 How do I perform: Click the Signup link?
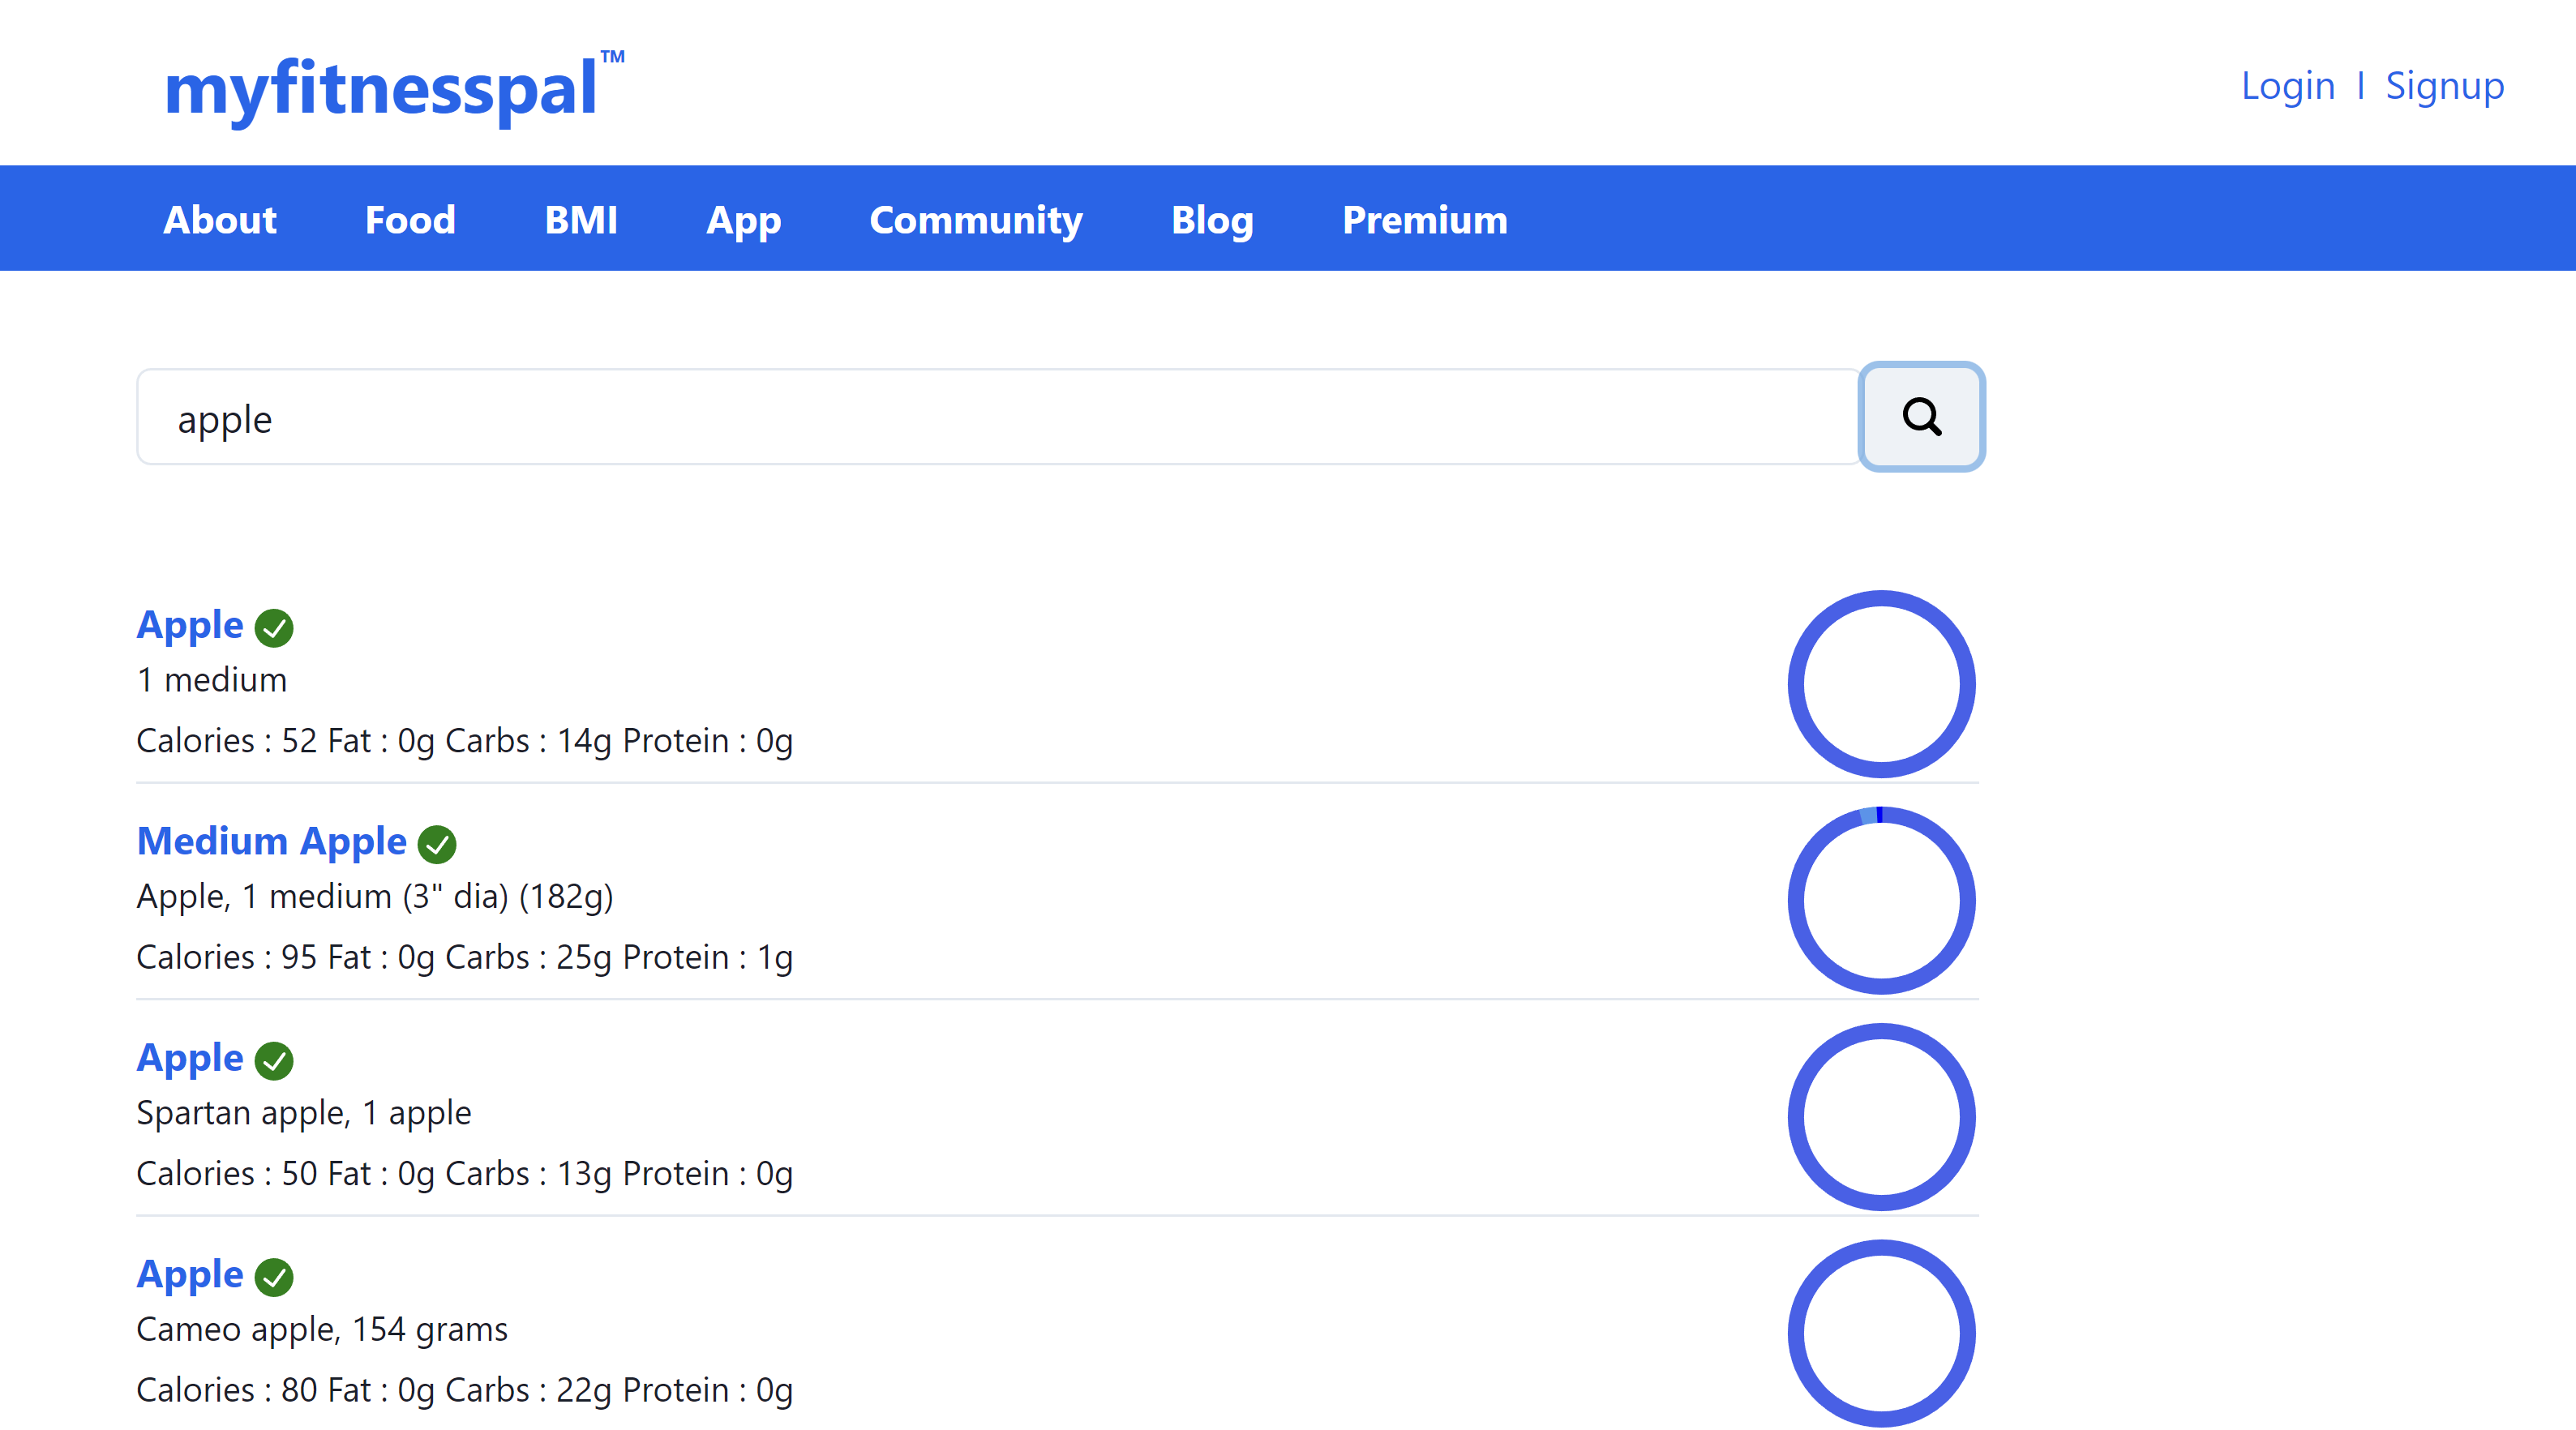pyautogui.click(x=2445, y=86)
